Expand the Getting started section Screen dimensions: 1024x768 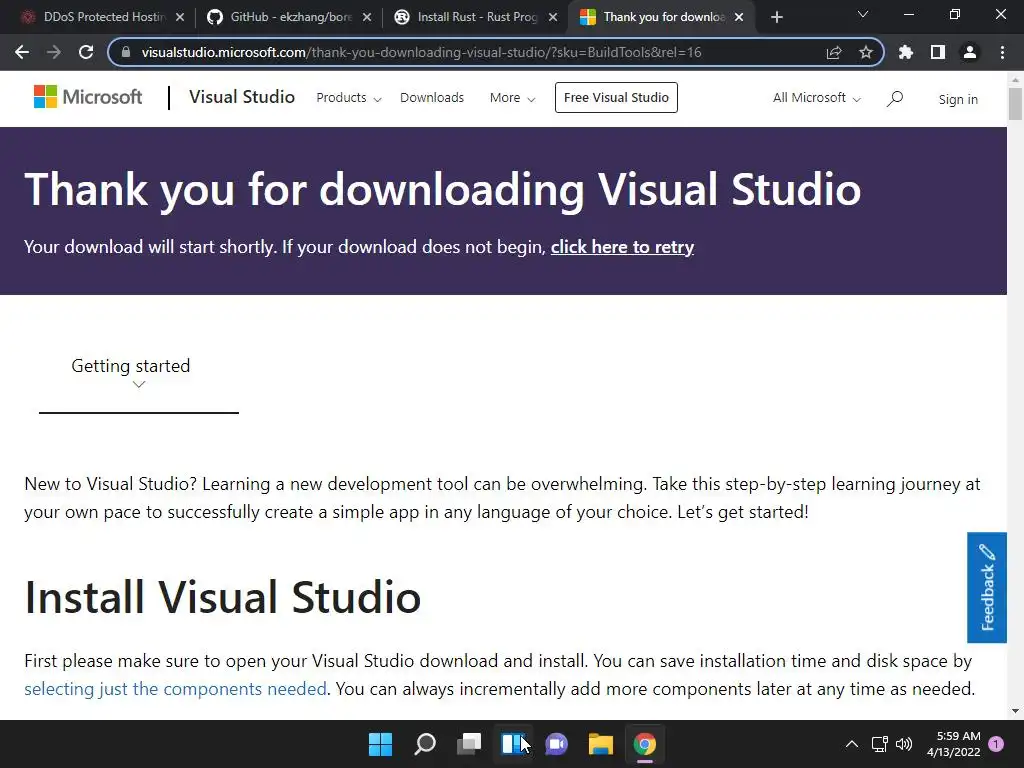[x=138, y=374]
